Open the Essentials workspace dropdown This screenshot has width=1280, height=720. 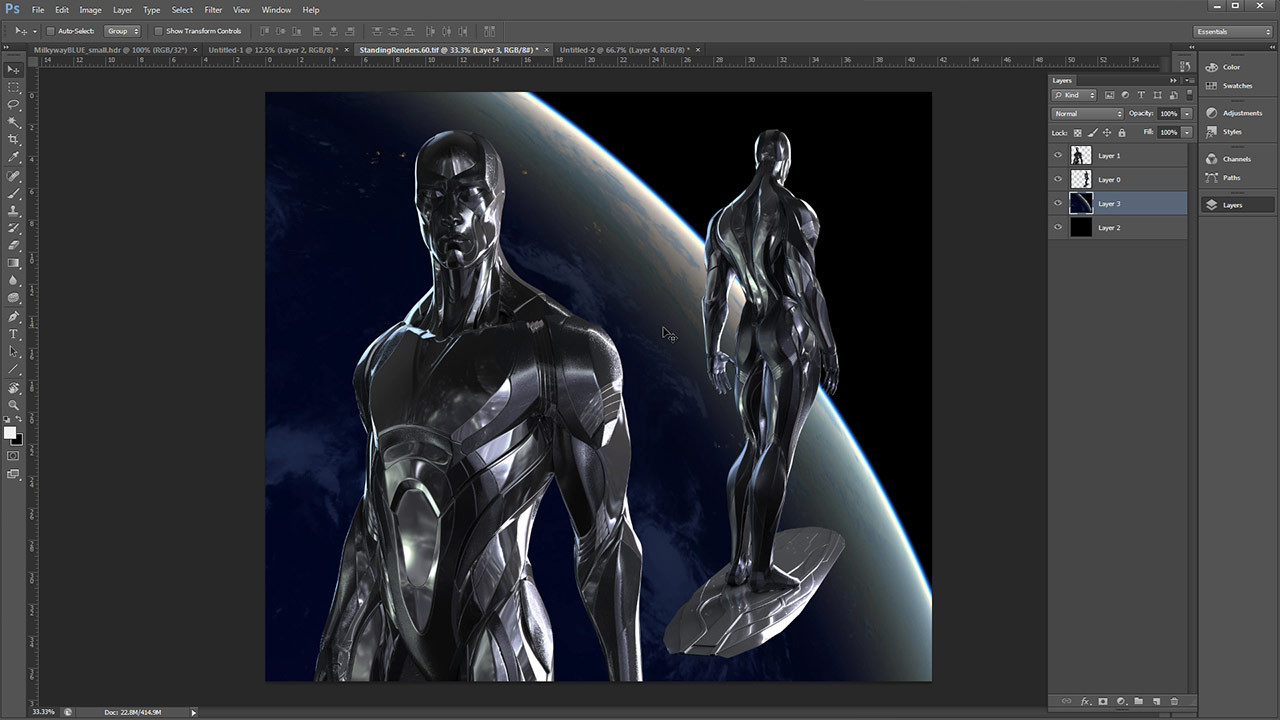point(1234,31)
